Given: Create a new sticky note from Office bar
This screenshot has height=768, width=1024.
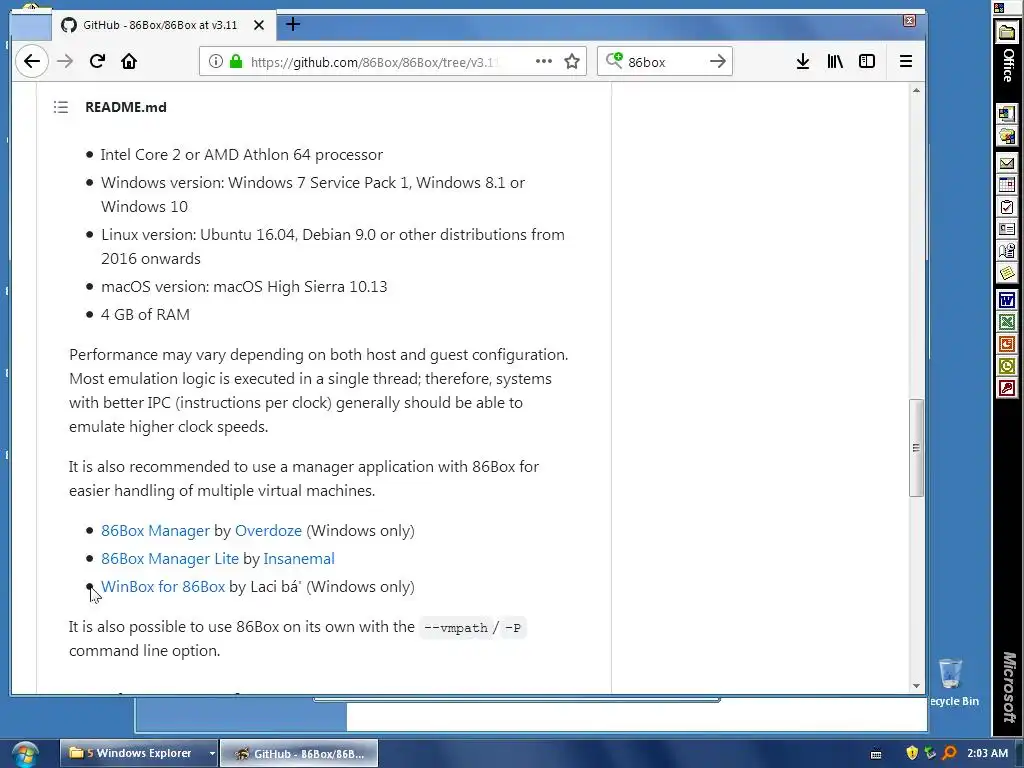Looking at the screenshot, I should 1006,273.
